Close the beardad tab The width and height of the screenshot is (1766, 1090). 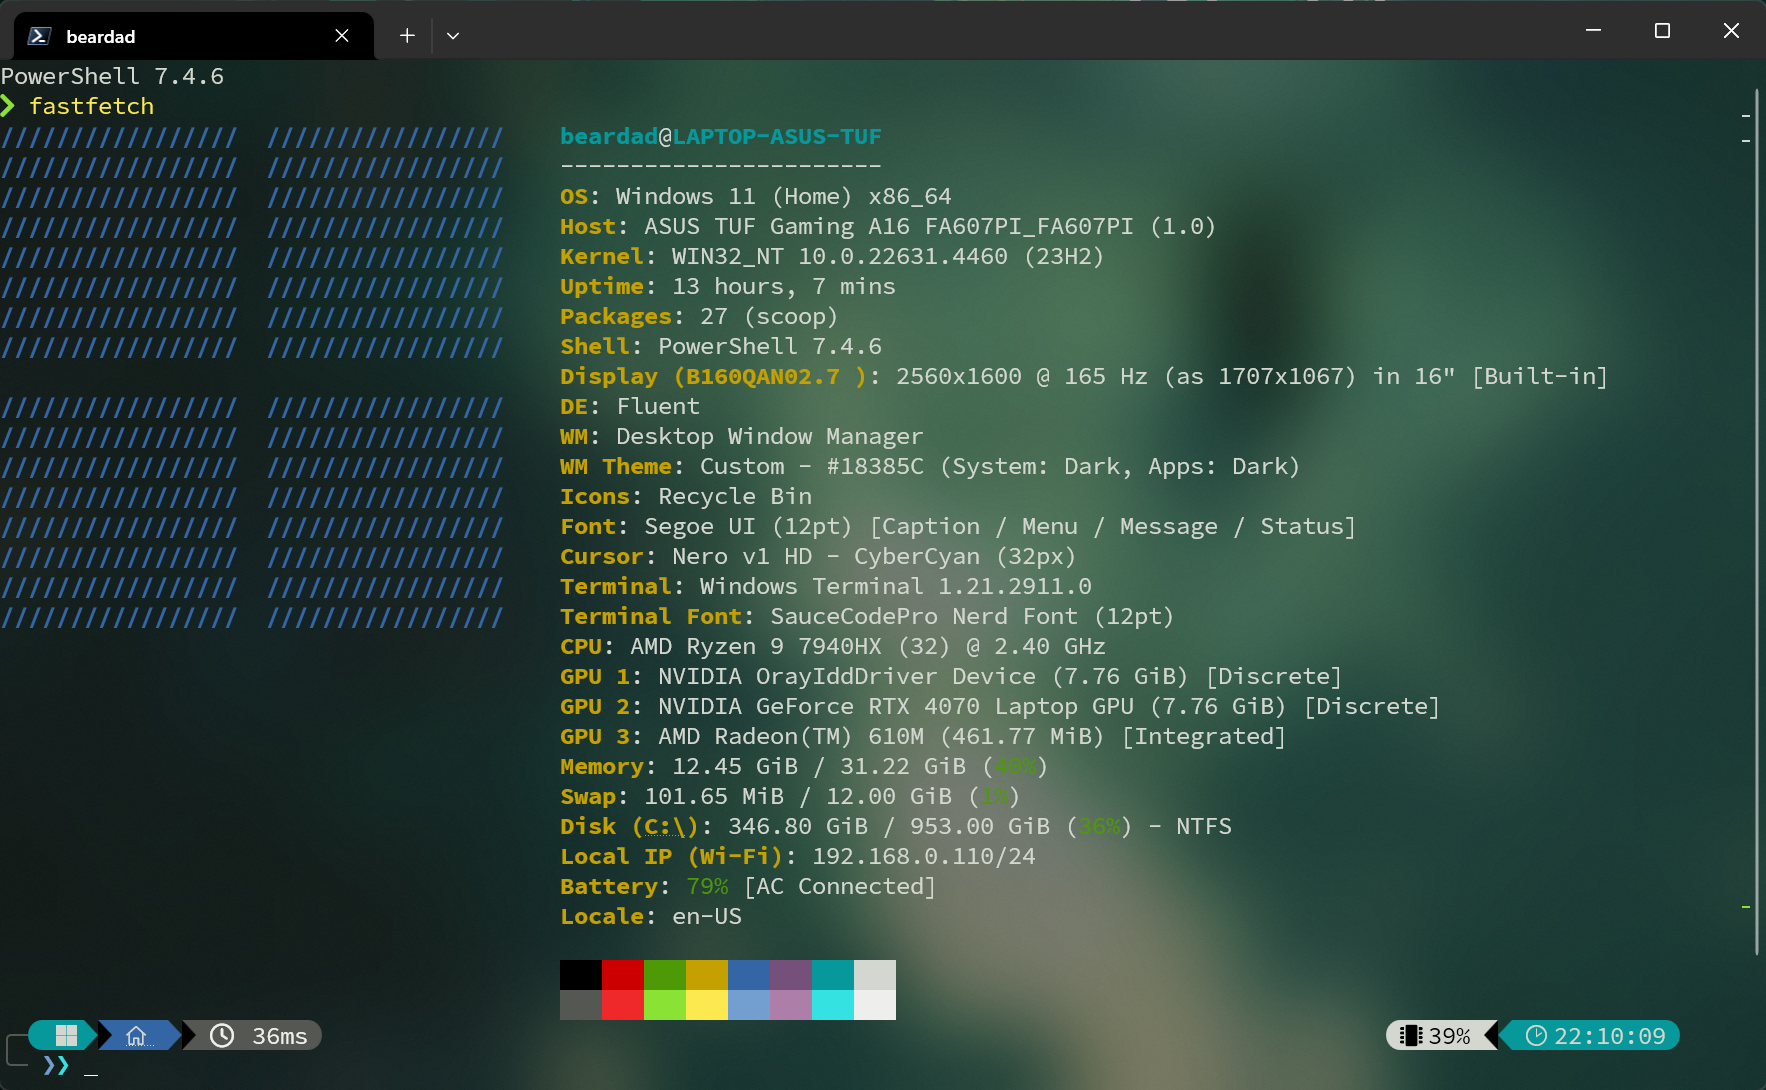(x=342, y=36)
